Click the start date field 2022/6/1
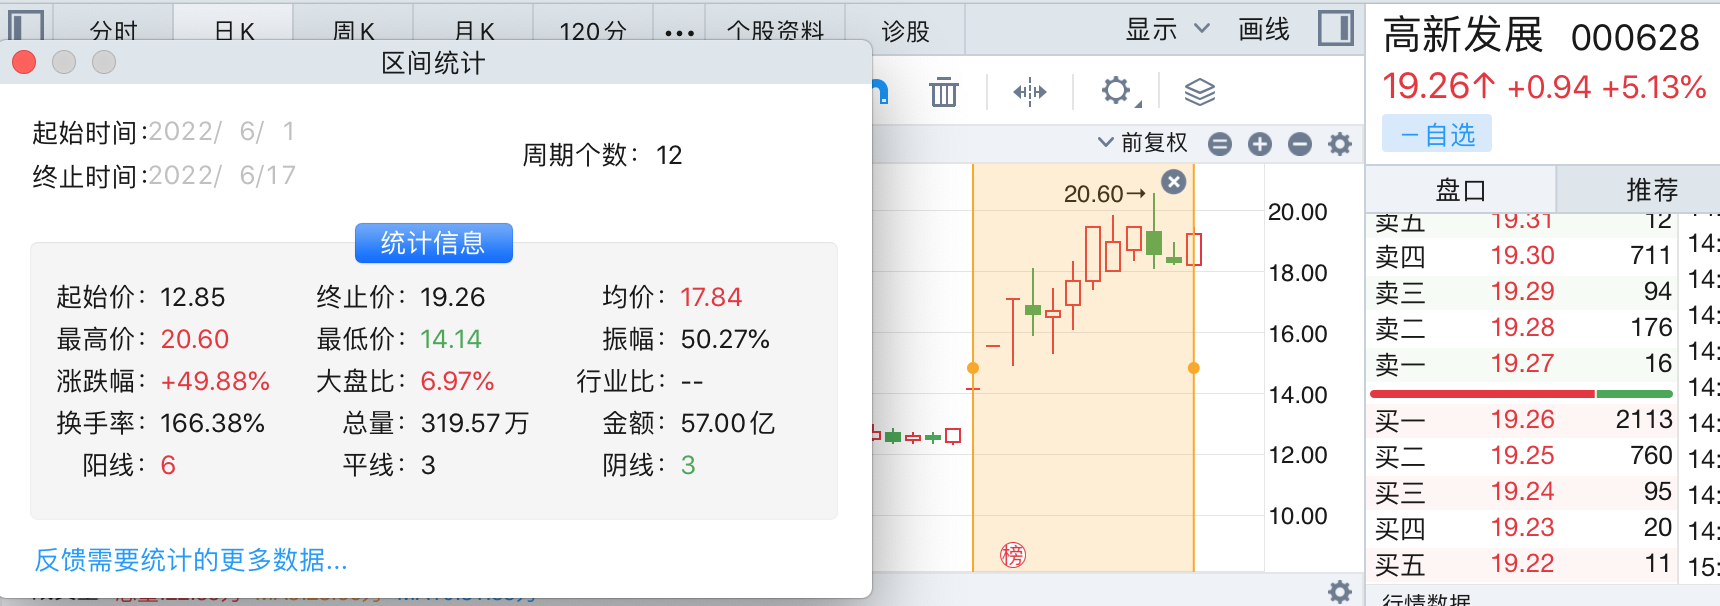 (x=221, y=131)
